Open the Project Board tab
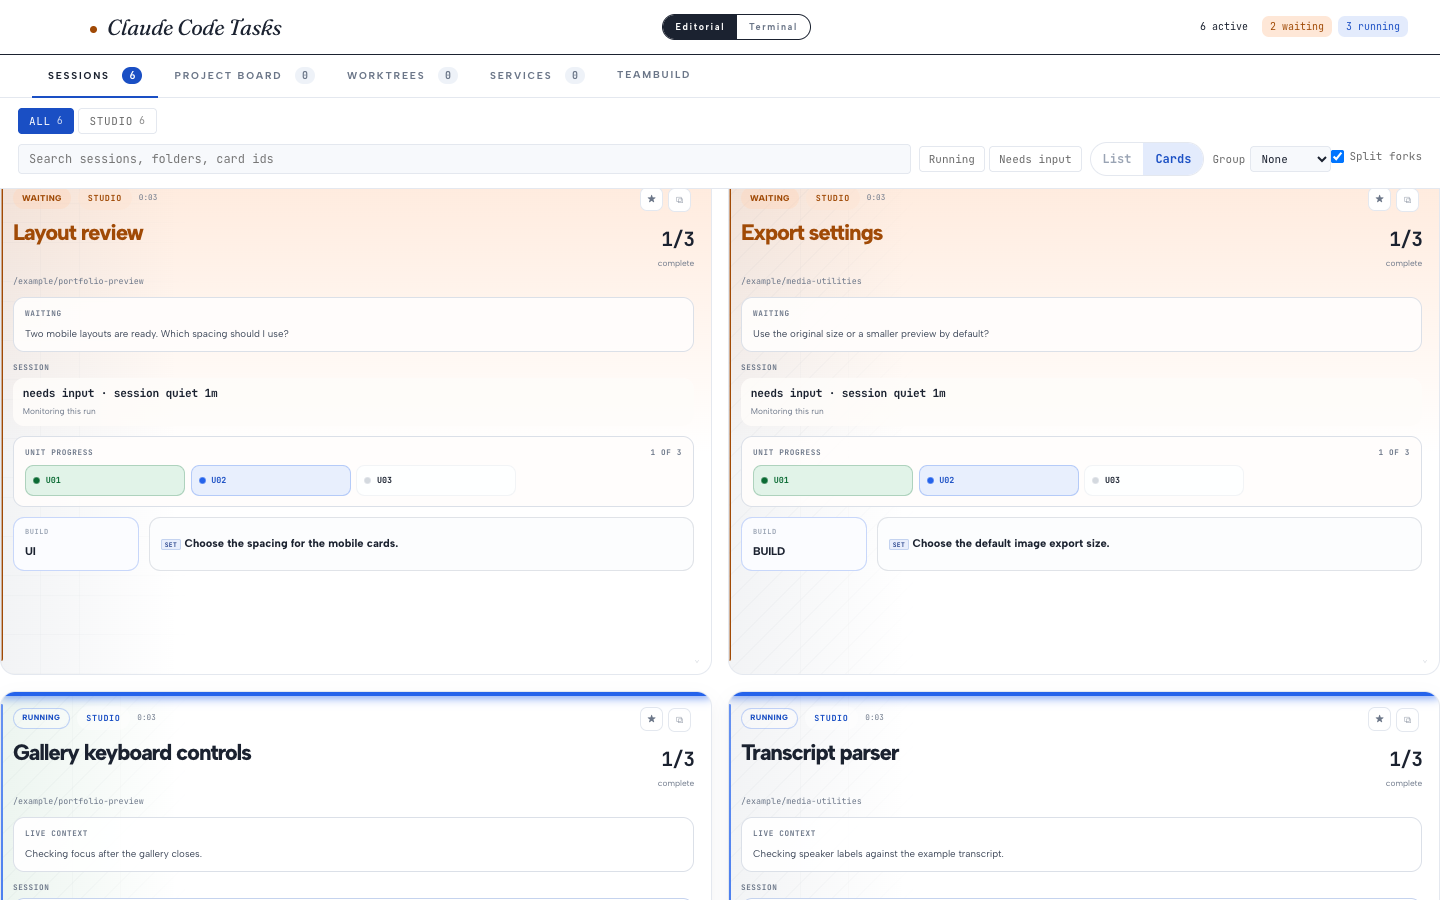This screenshot has height=900, width=1440. (x=244, y=76)
